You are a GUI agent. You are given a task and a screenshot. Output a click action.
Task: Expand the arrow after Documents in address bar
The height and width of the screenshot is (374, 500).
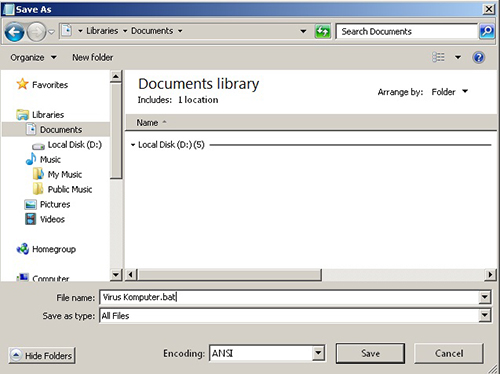coord(180,31)
